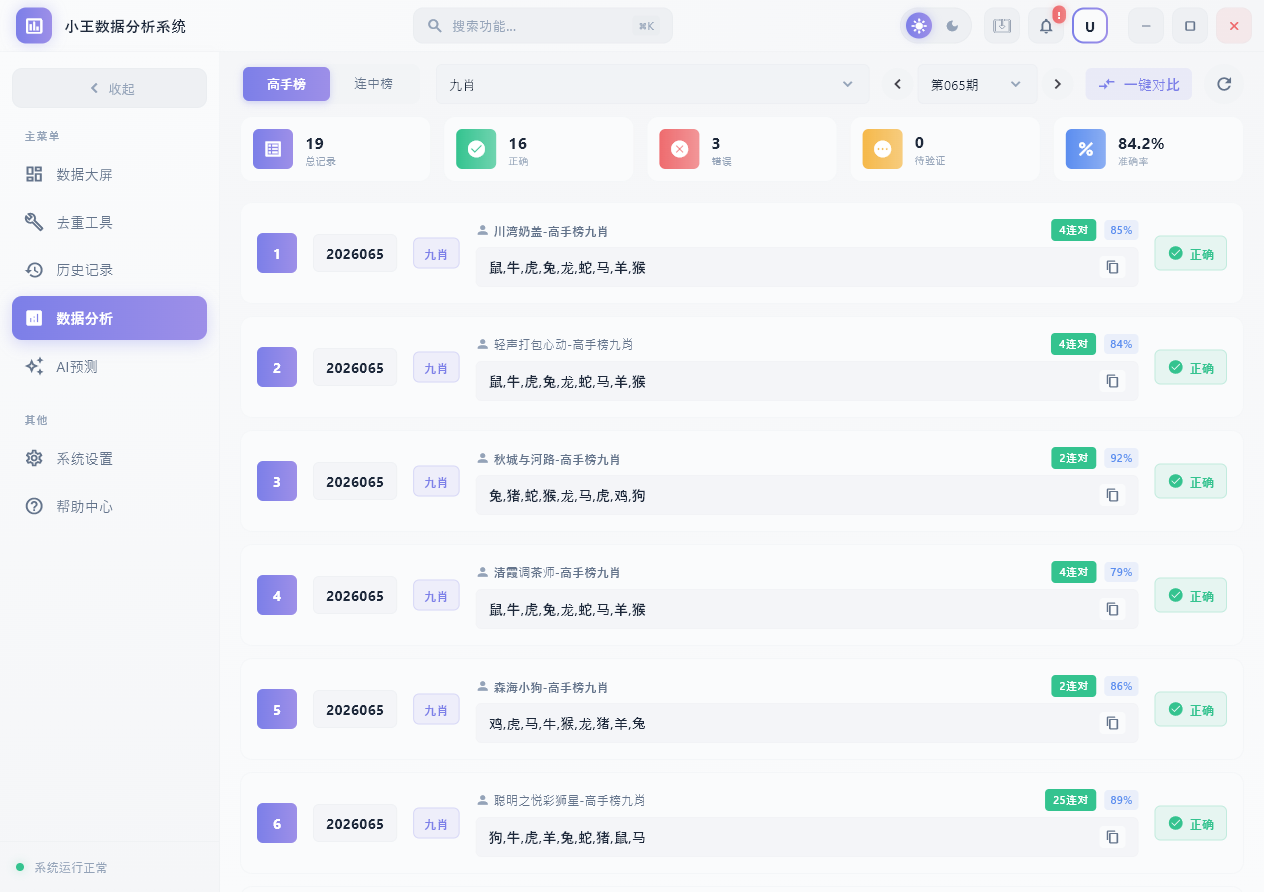Open the 九肖 category dropdown

(x=652, y=84)
